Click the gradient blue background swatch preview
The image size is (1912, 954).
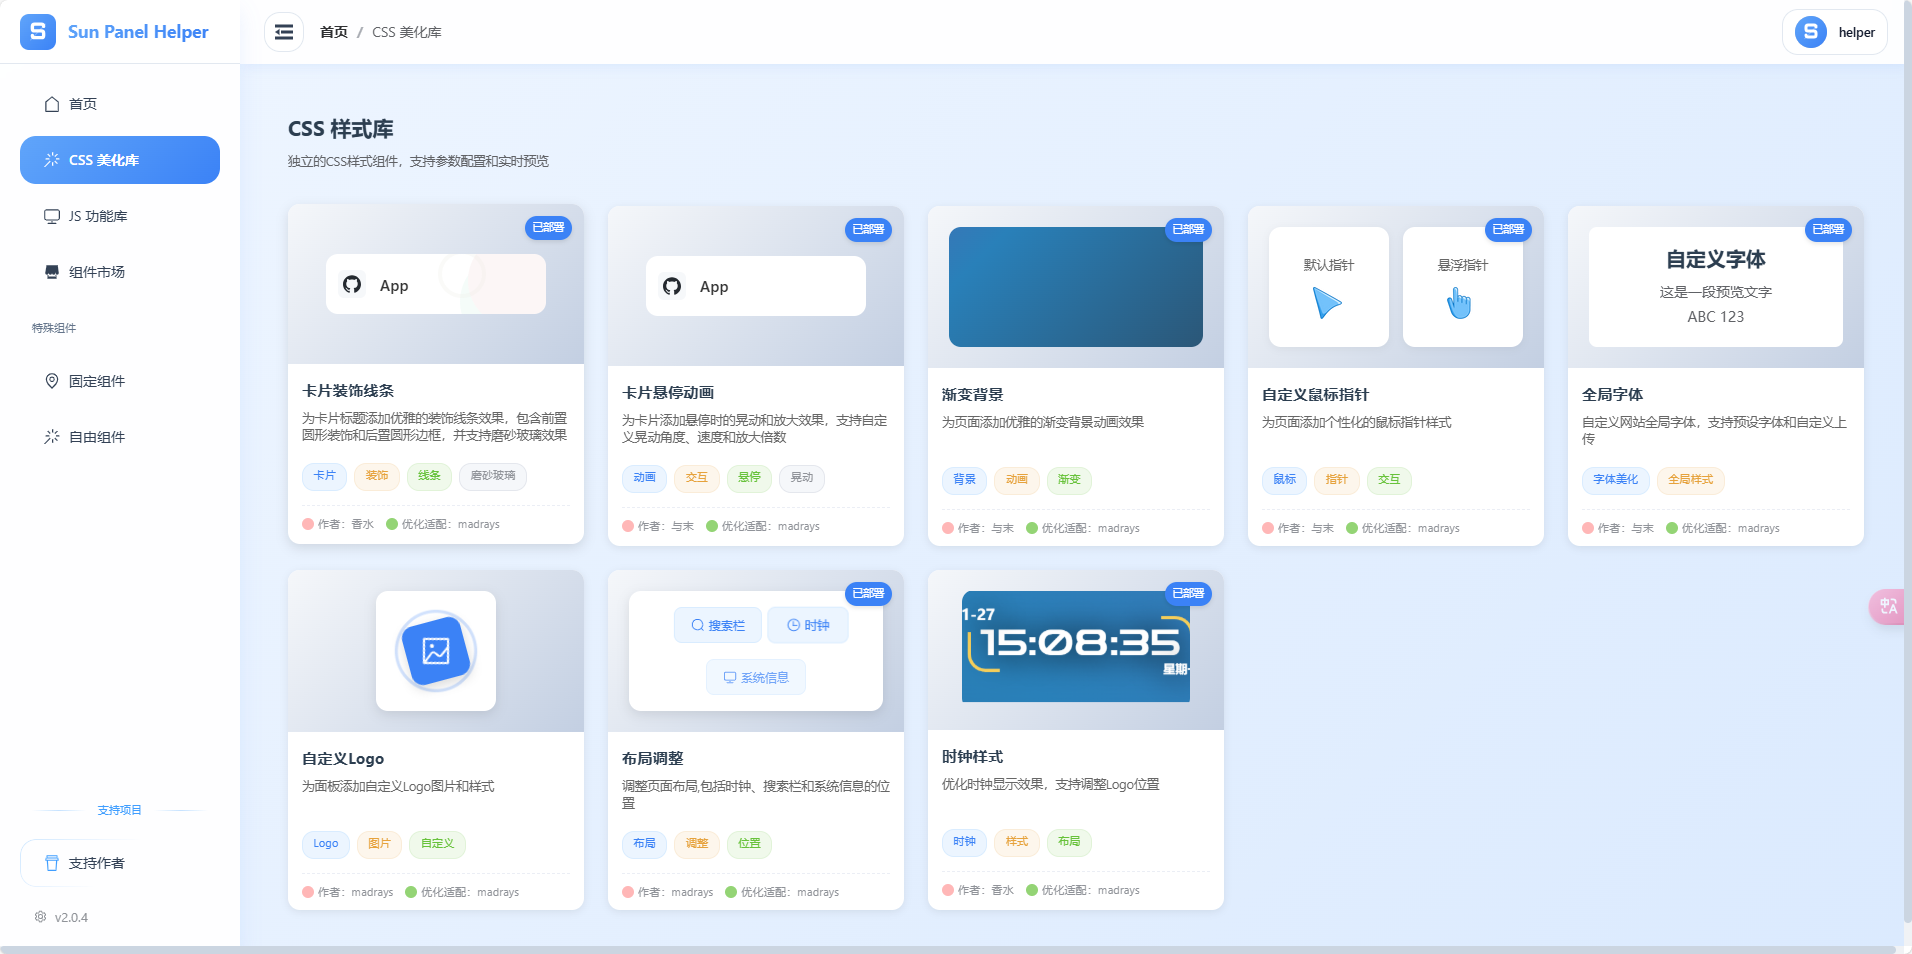[1075, 287]
